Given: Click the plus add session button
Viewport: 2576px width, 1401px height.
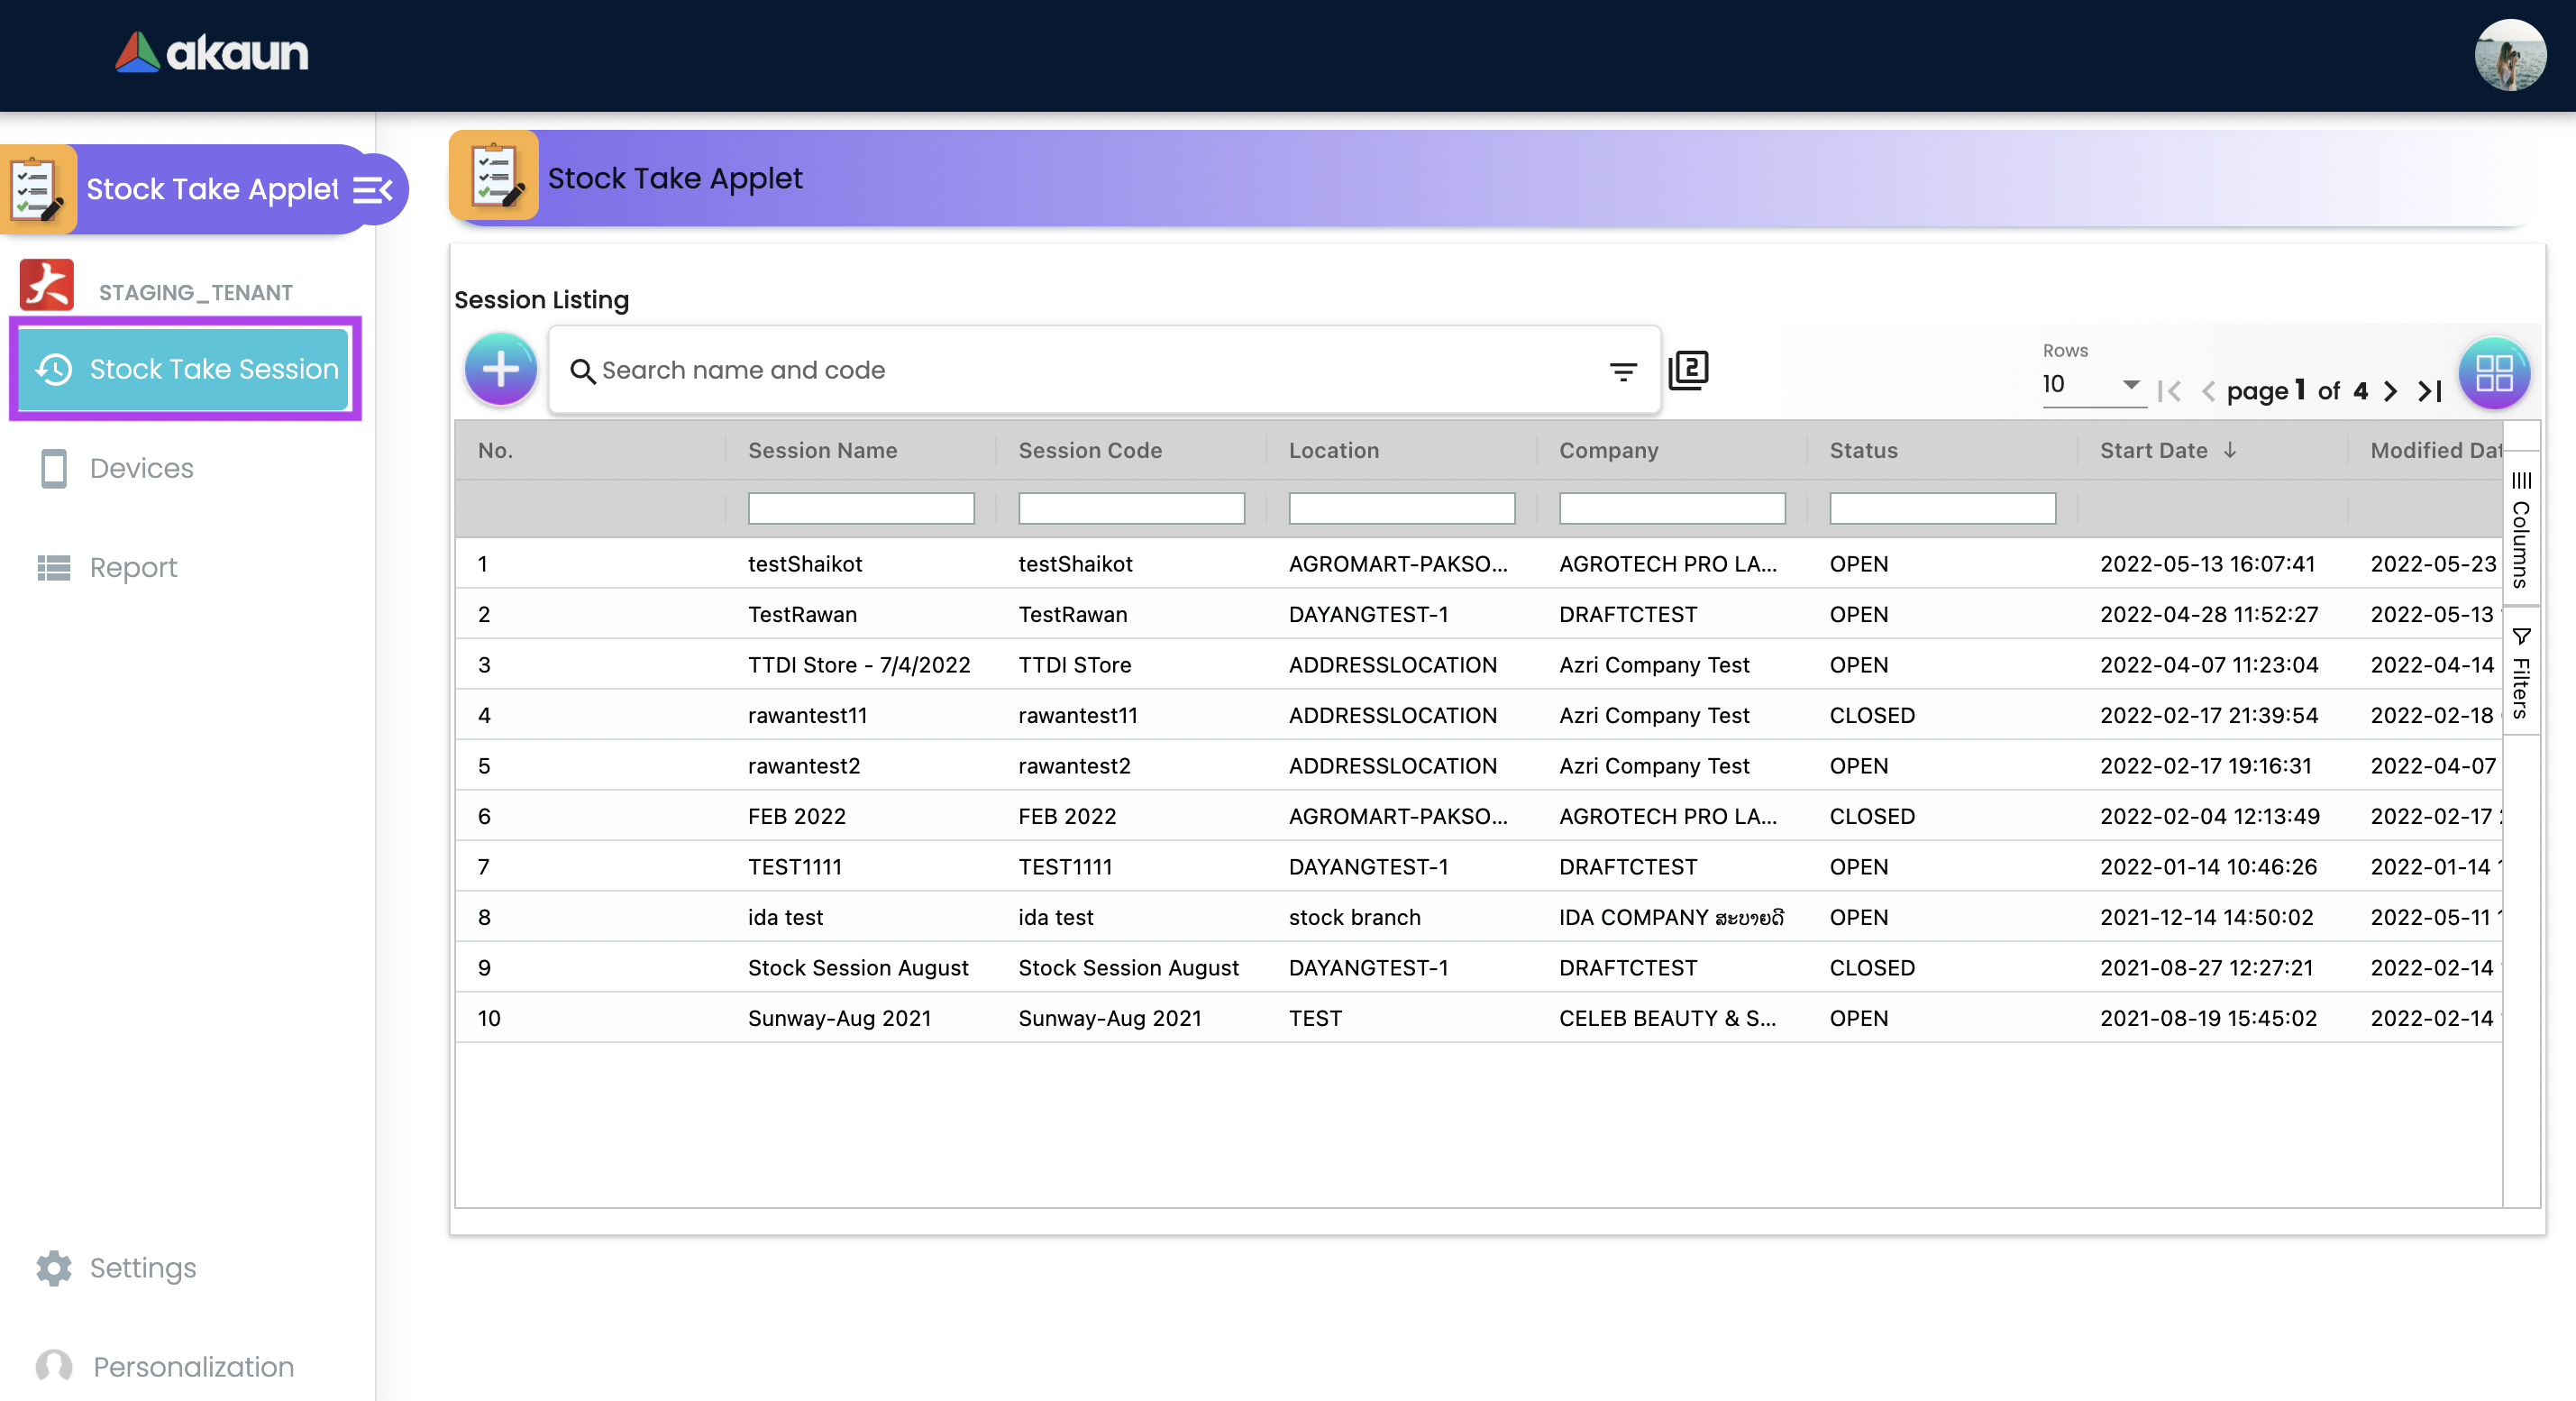Looking at the screenshot, I should [x=500, y=370].
